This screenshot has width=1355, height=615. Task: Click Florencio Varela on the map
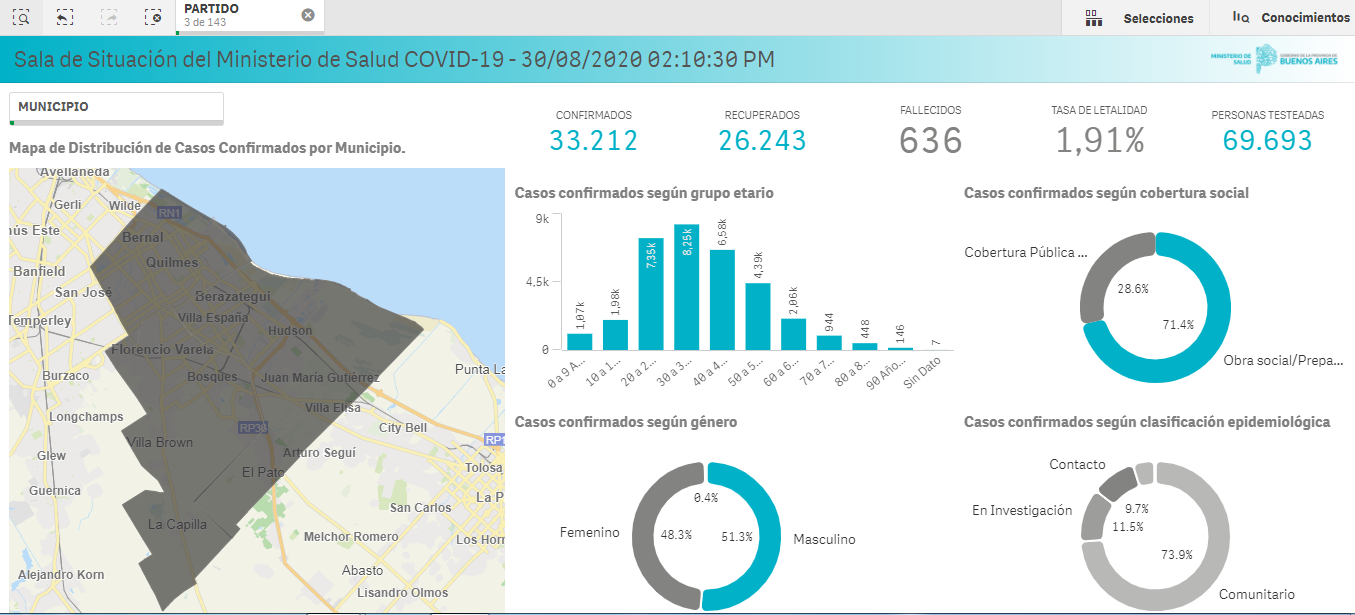[162, 350]
